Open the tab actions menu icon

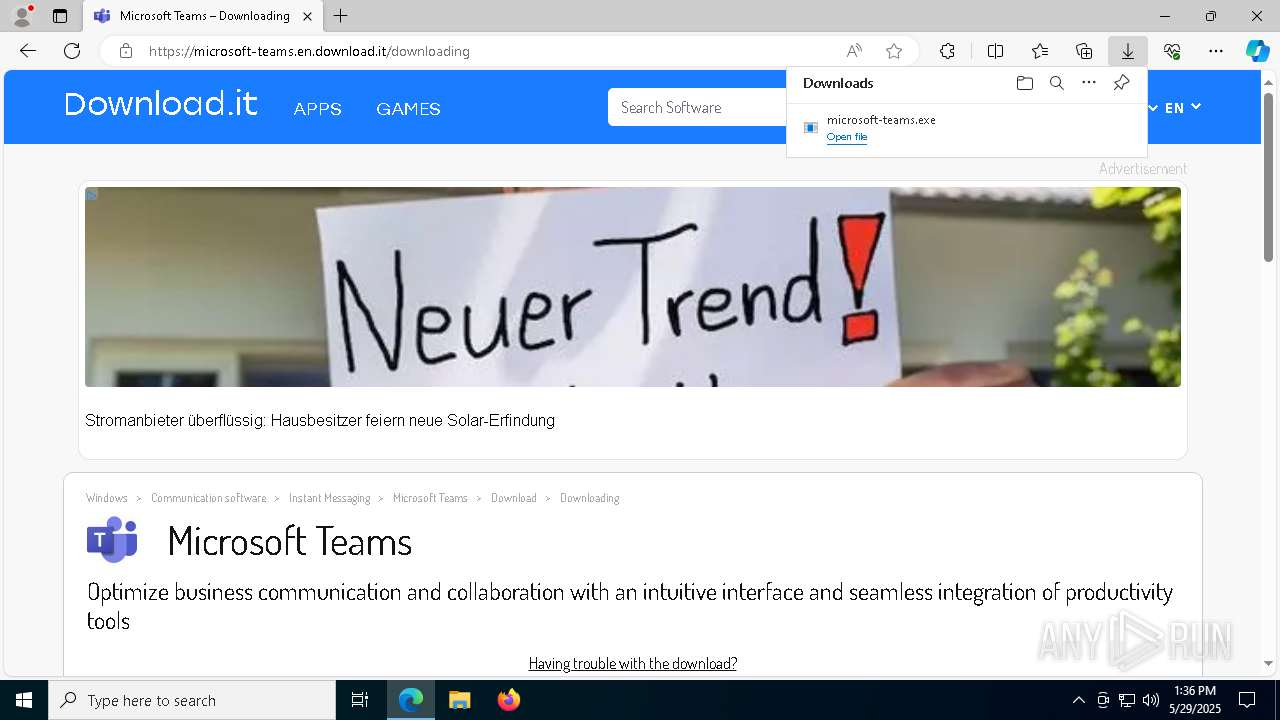point(60,16)
